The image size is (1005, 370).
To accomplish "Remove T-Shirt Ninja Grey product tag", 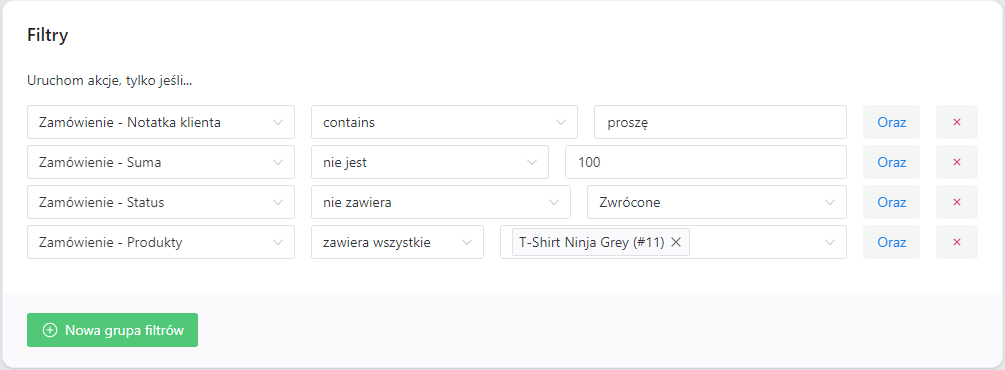I will [676, 242].
